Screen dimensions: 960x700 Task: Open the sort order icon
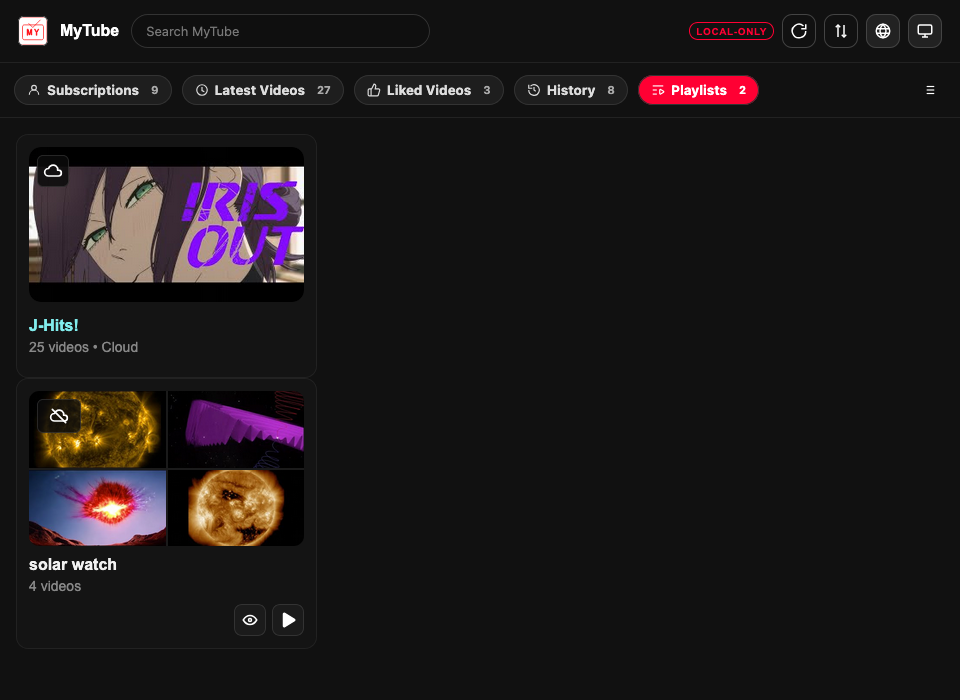tap(841, 31)
